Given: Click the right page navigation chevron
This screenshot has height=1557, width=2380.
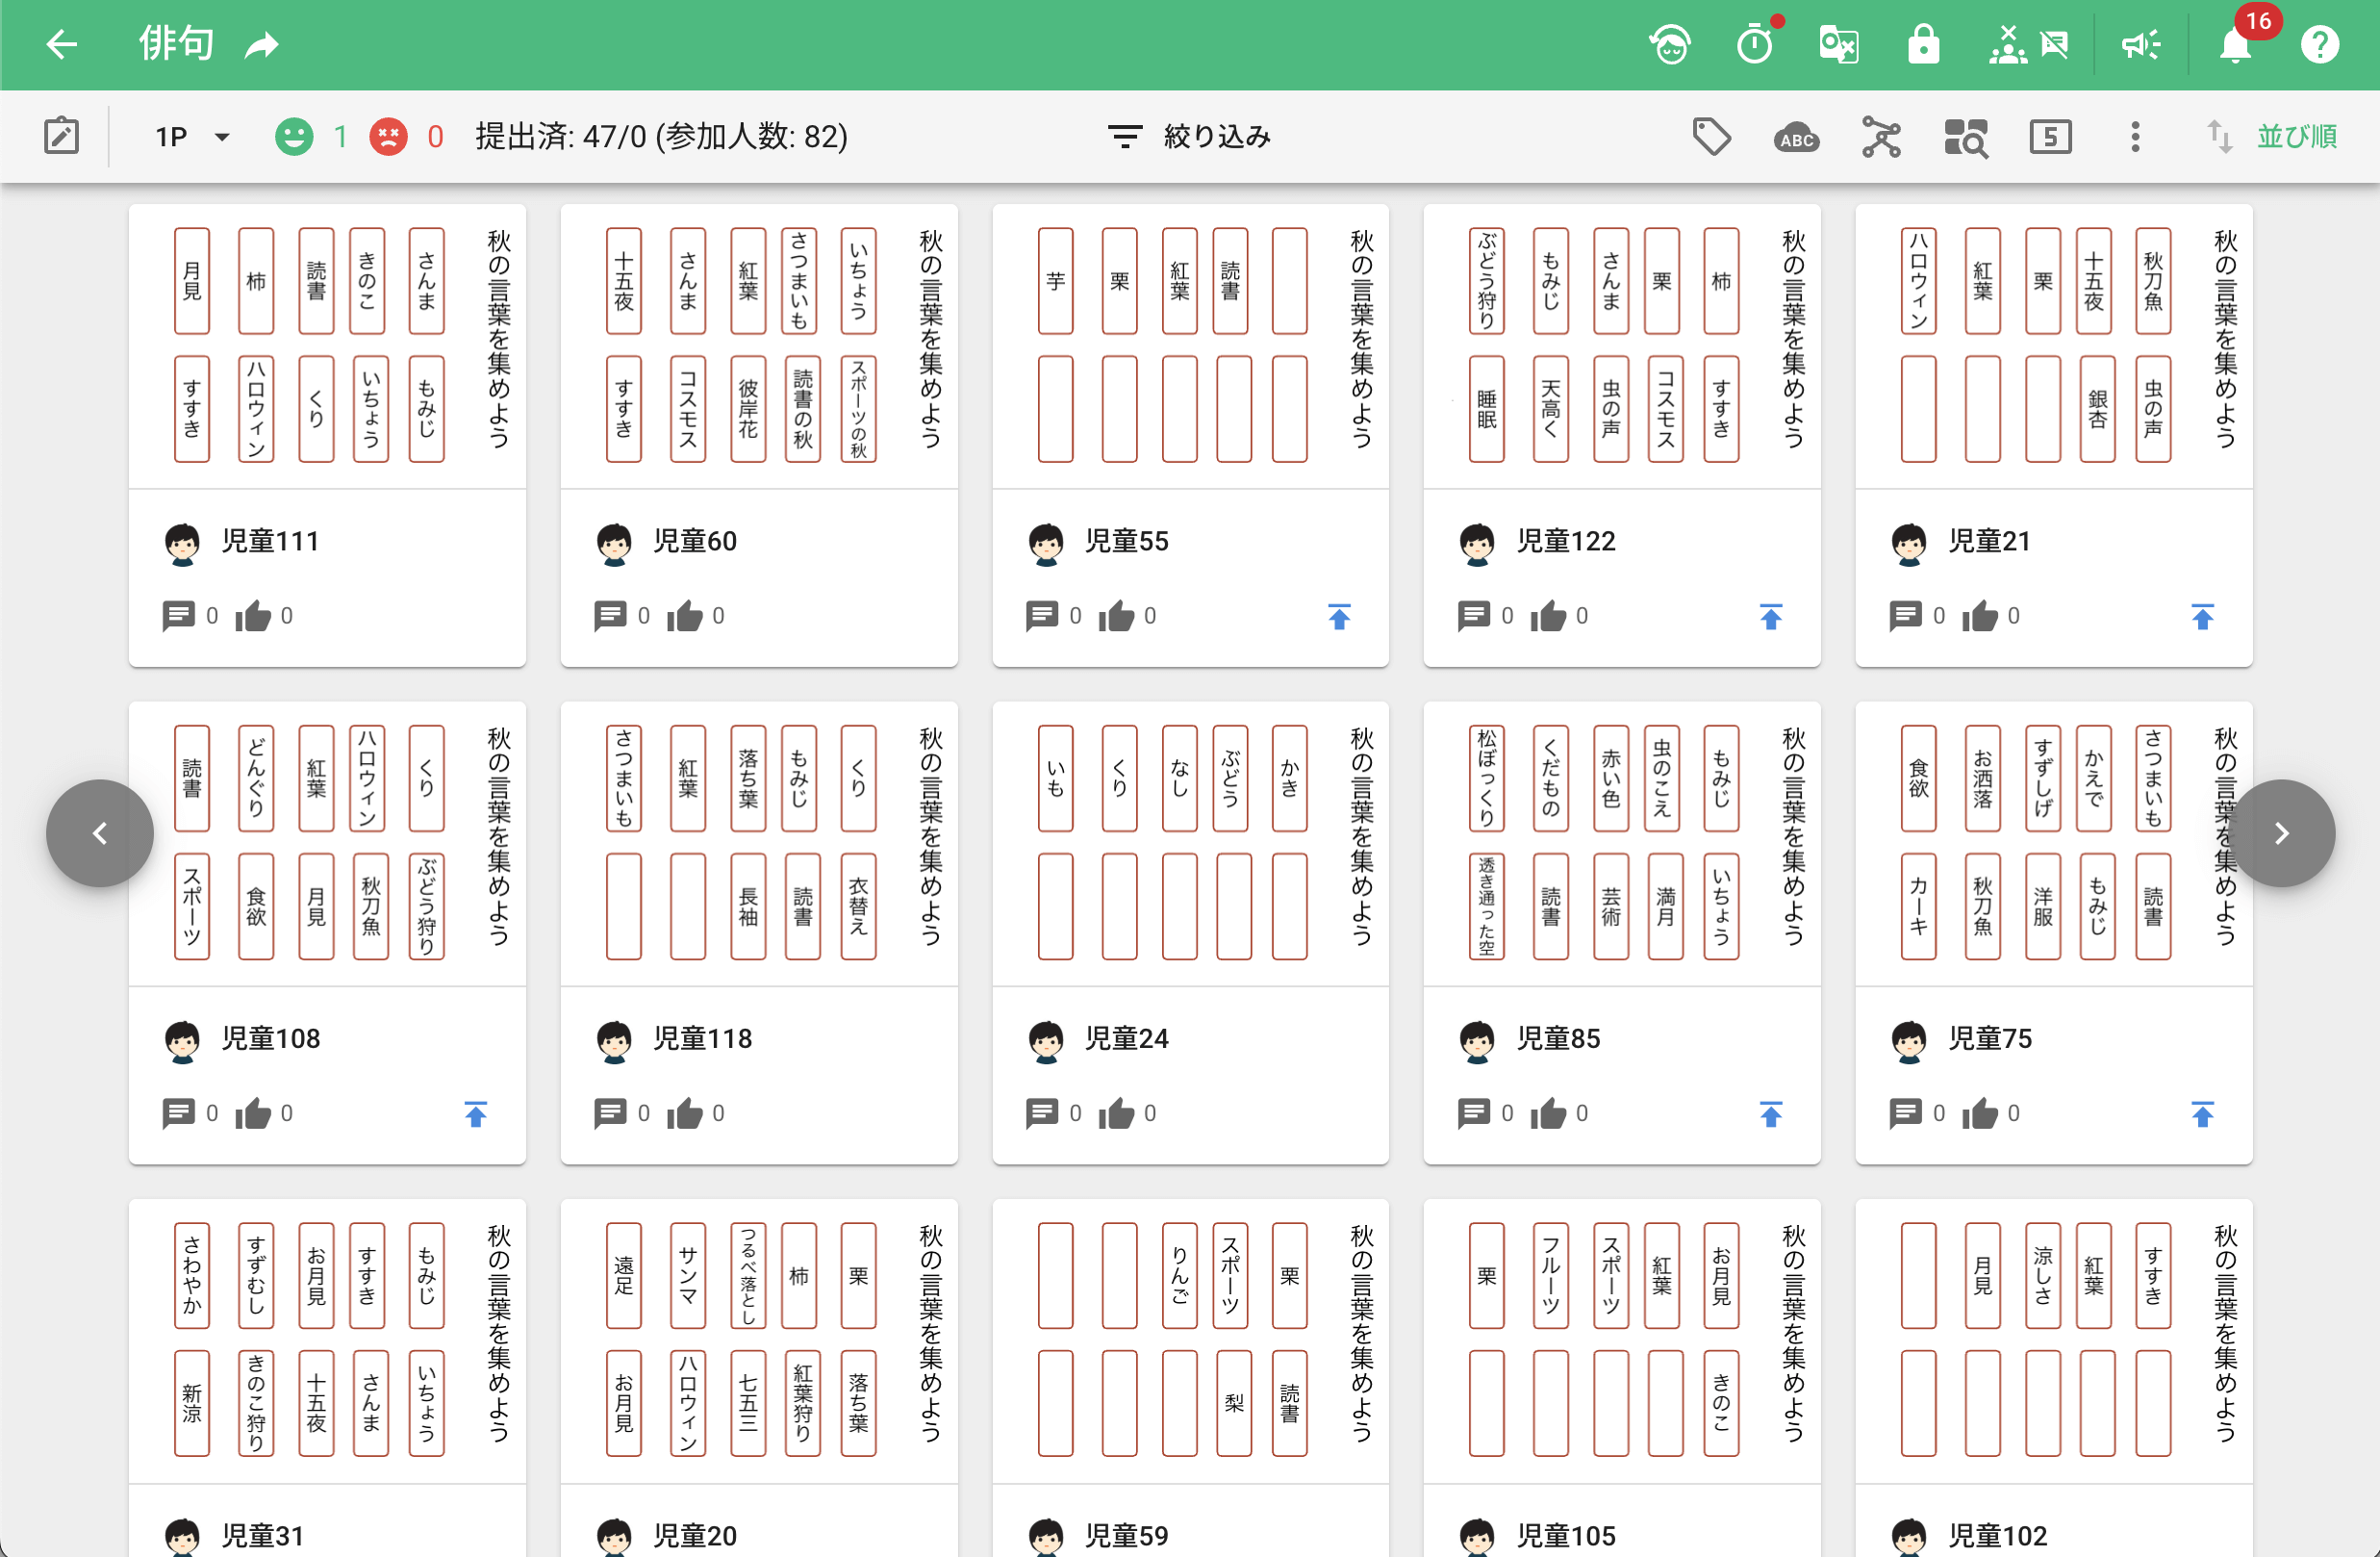Looking at the screenshot, I should click(2281, 833).
